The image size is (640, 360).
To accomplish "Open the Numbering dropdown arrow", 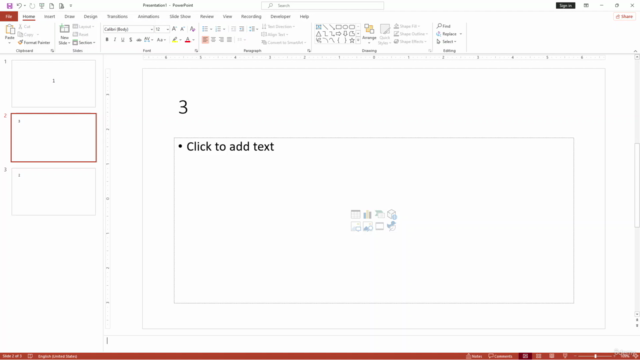I will point(224,29).
